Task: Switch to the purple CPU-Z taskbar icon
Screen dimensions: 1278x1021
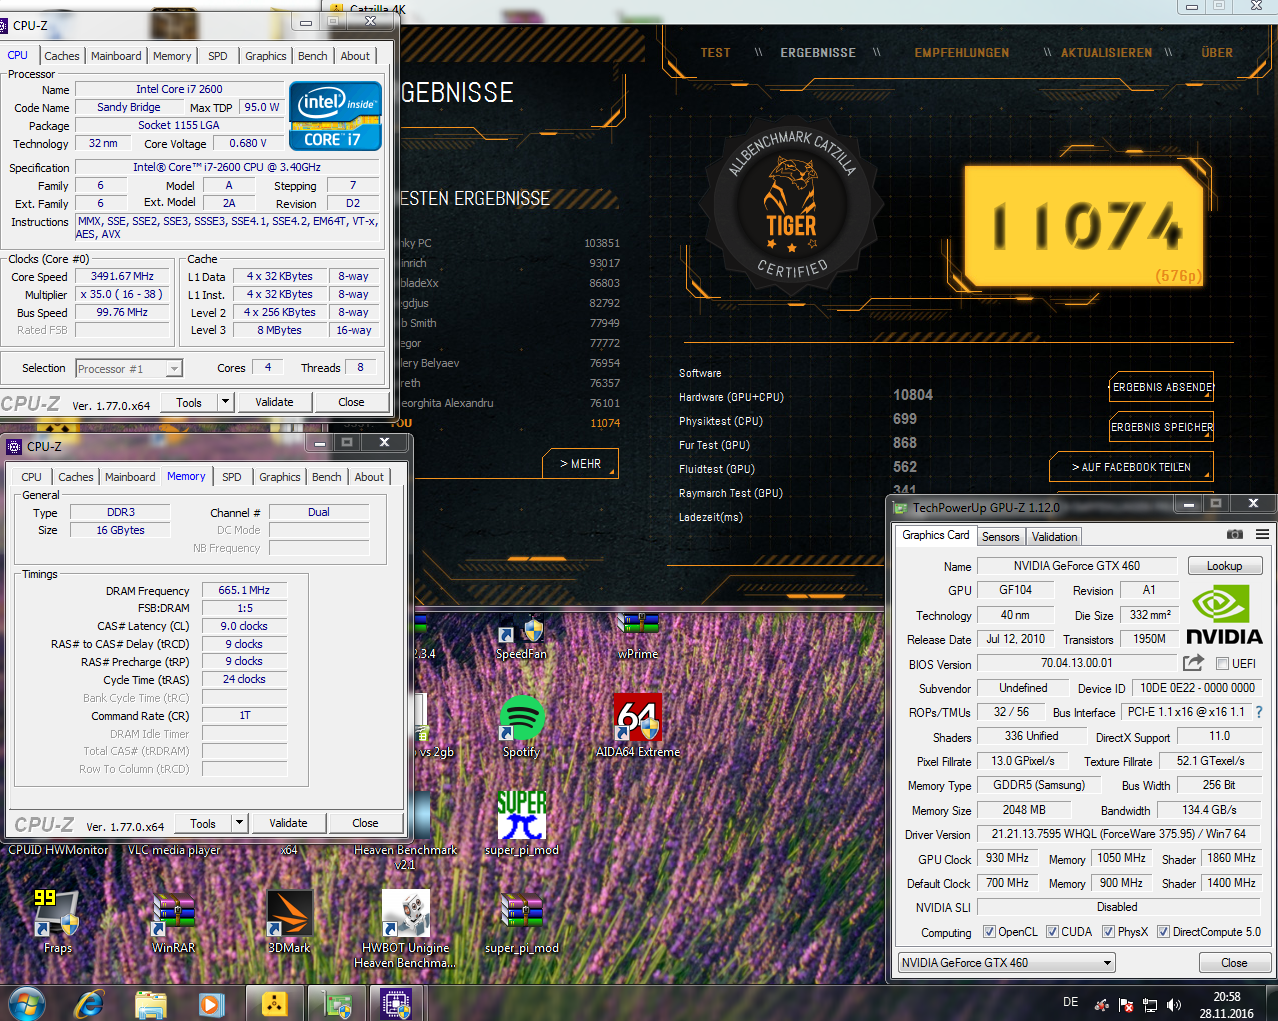Action: pyautogui.click(x=397, y=1003)
